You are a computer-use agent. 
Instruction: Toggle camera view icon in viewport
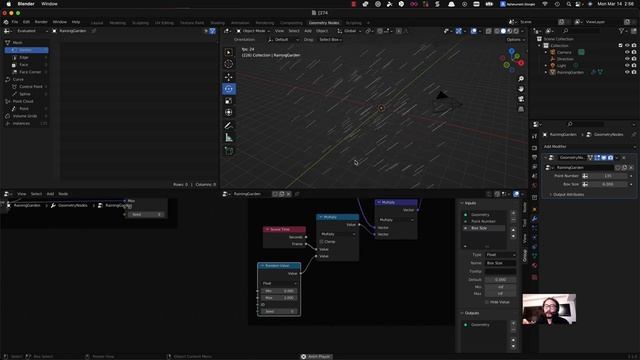tap(521, 99)
